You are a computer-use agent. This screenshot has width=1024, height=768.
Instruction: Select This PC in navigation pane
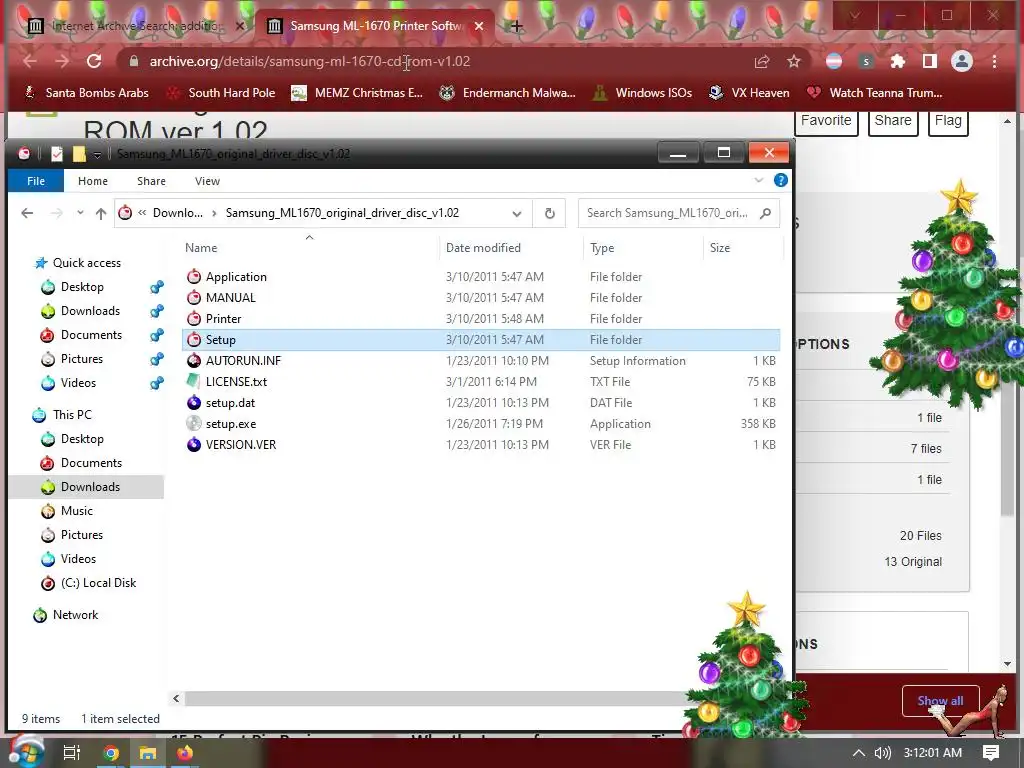click(x=72, y=415)
